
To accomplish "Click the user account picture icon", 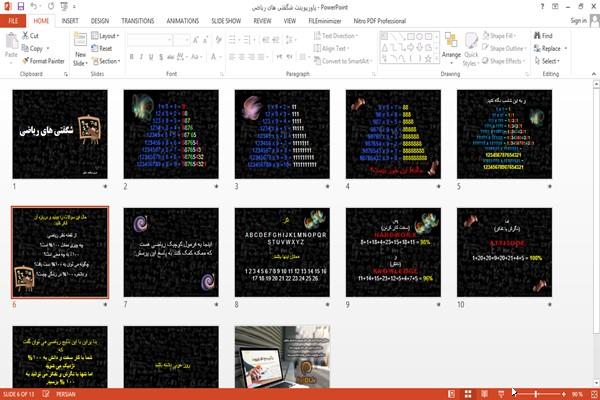I will 595,20.
